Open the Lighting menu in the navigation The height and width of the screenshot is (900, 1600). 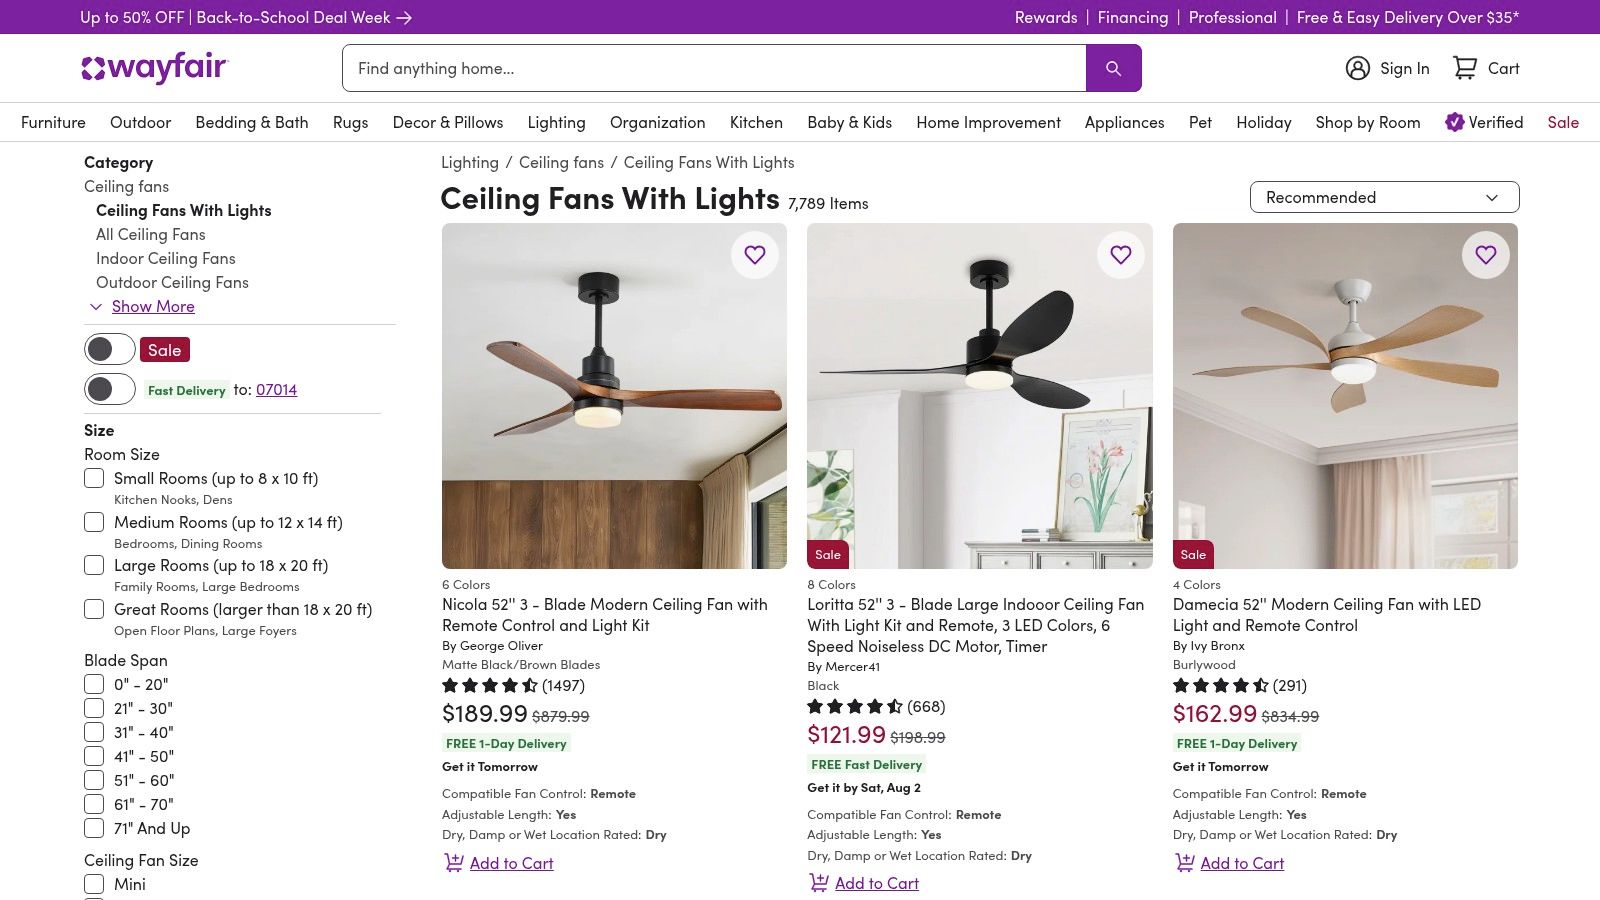[556, 122]
